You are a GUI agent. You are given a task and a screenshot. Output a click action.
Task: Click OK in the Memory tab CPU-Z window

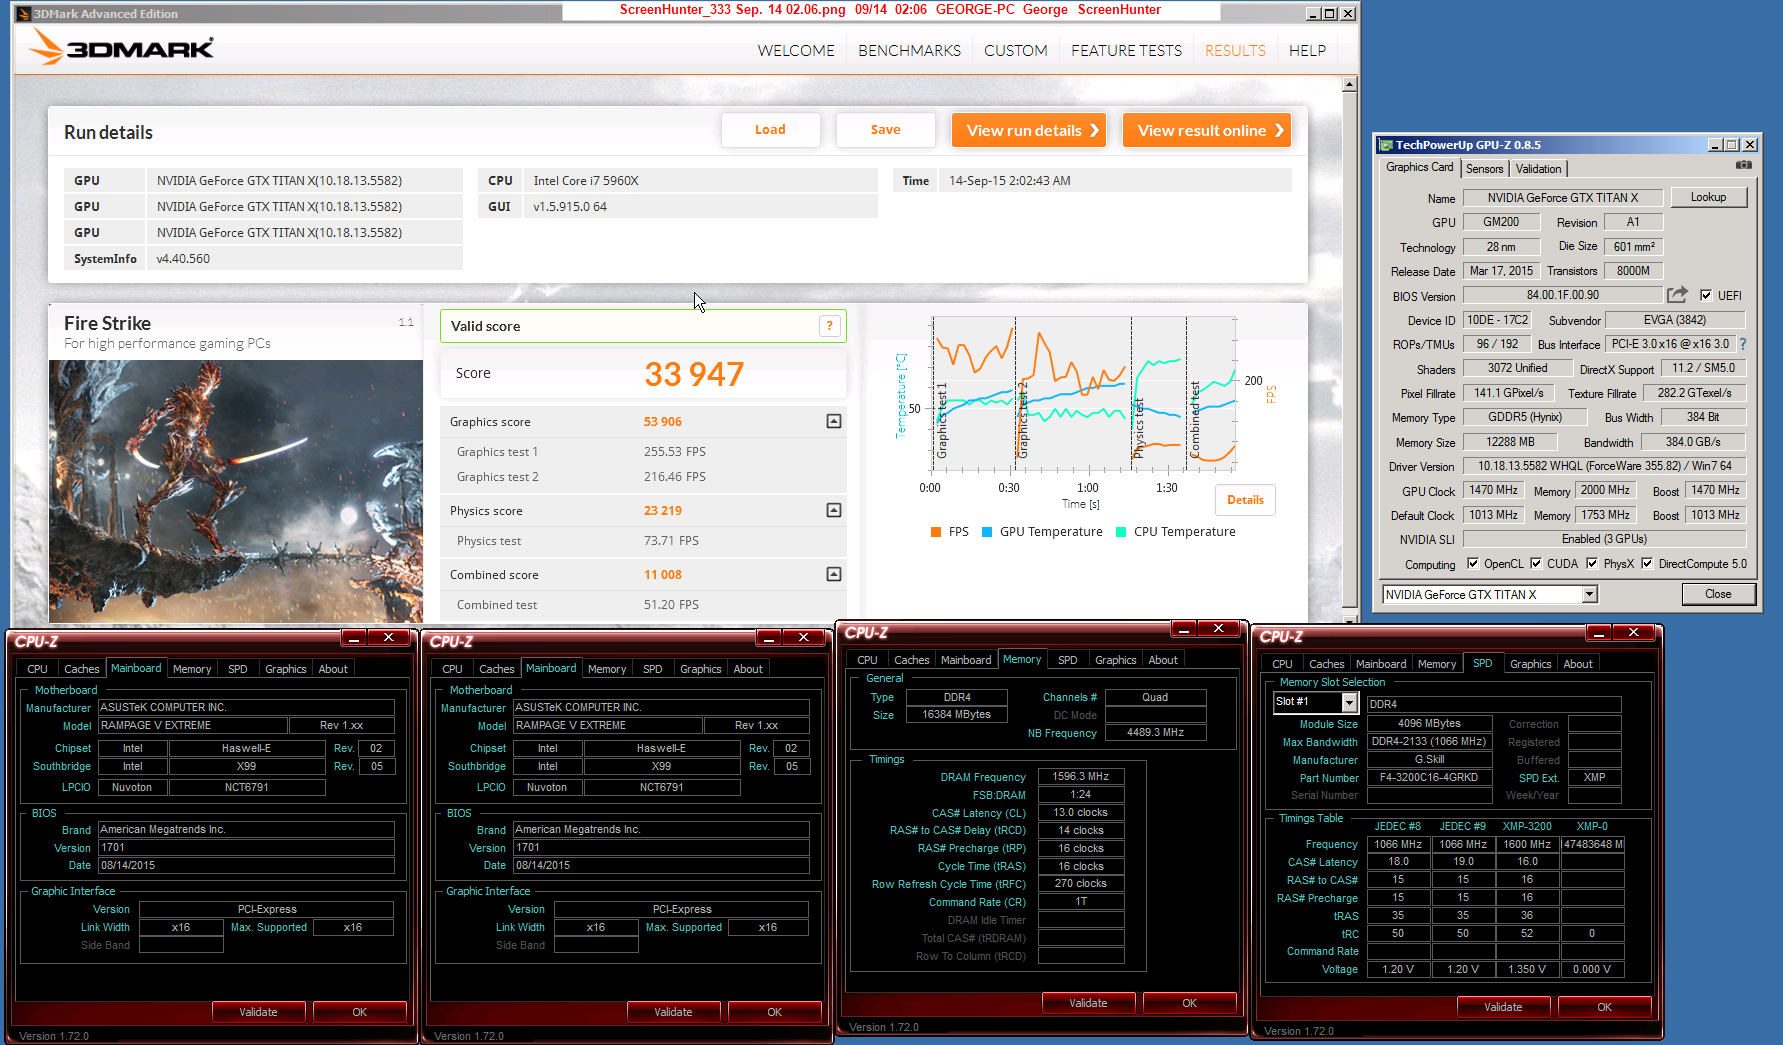pyautogui.click(x=1189, y=1003)
